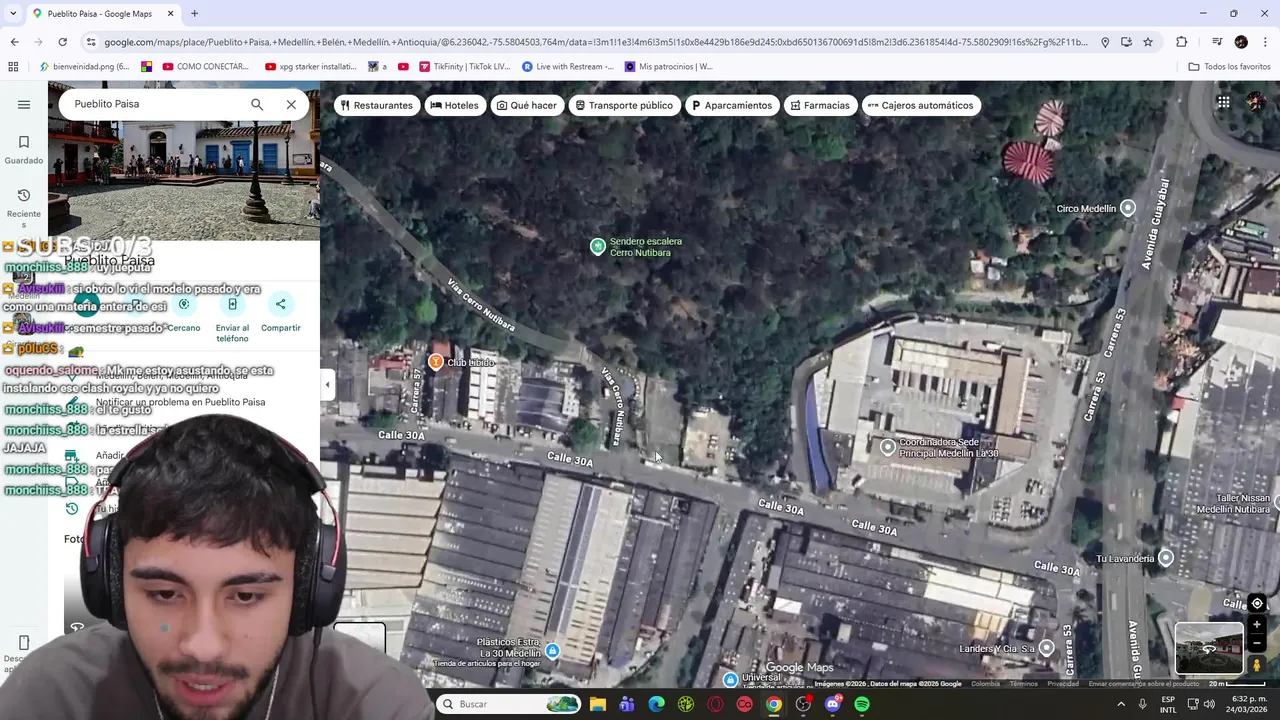Open the Google apps grid
Image resolution: width=1280 pixels, height=720 pixels.
click(1223, 102)
